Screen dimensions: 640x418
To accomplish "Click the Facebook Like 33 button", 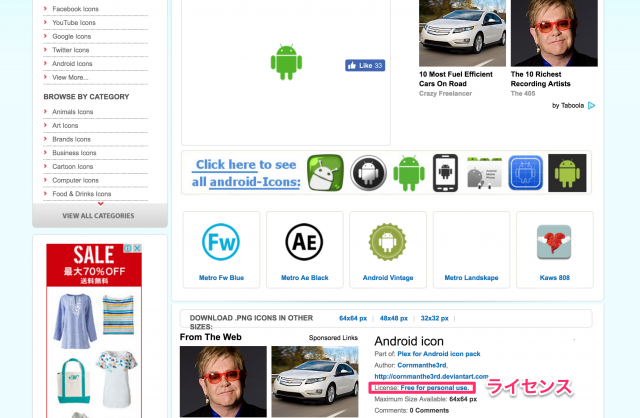I will [x=365, y=65].
